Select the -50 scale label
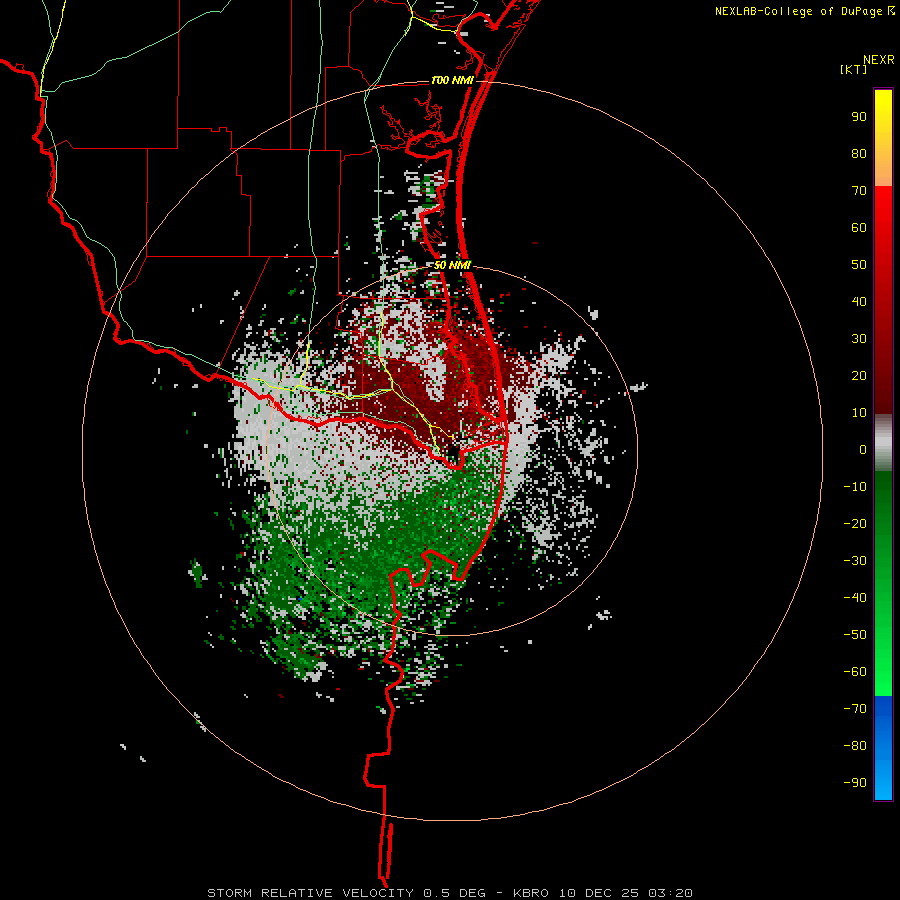 coord(855,635)
